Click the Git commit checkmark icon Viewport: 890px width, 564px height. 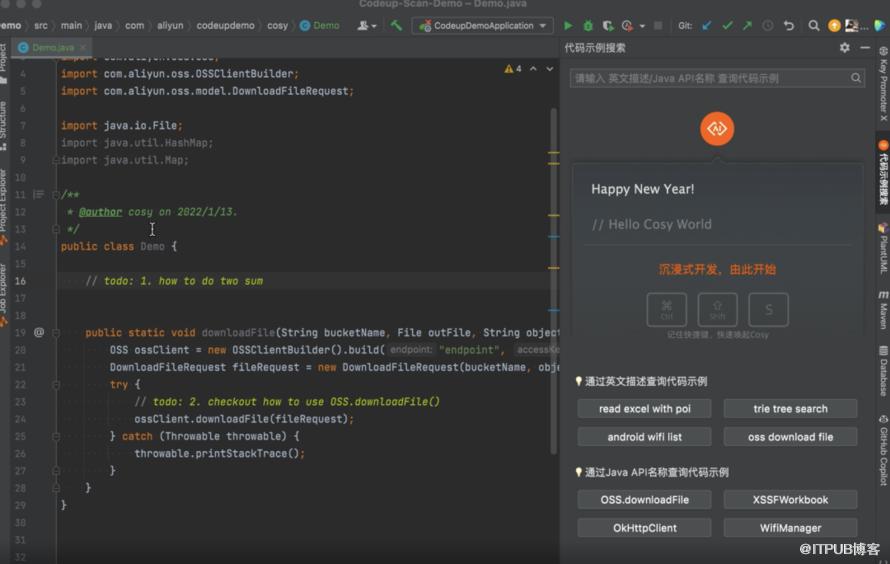tap(727, 26)
